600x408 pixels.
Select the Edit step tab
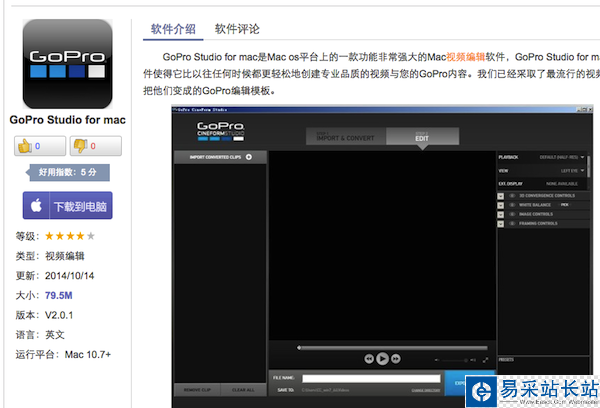click(x=422, y=137)
